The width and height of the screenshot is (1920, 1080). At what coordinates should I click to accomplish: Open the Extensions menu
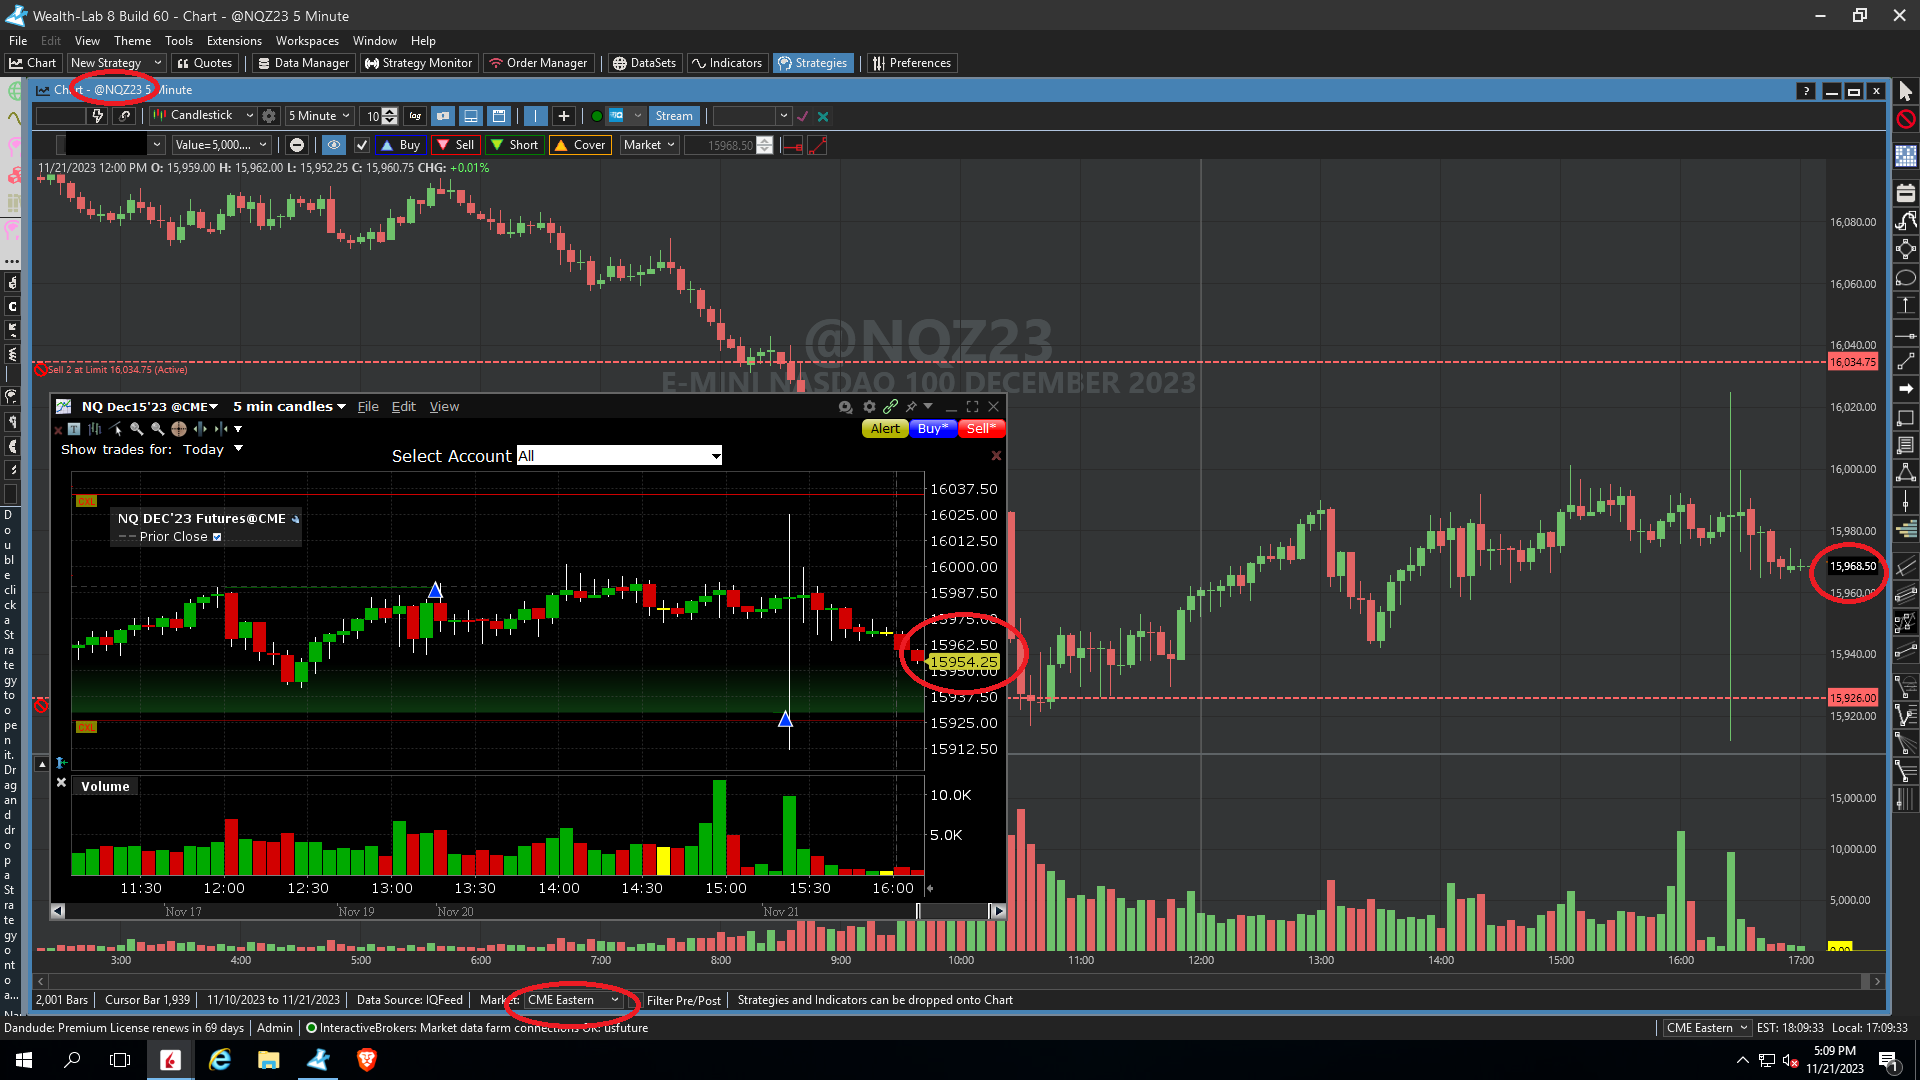pyautogui.click(x=234, y=41)
